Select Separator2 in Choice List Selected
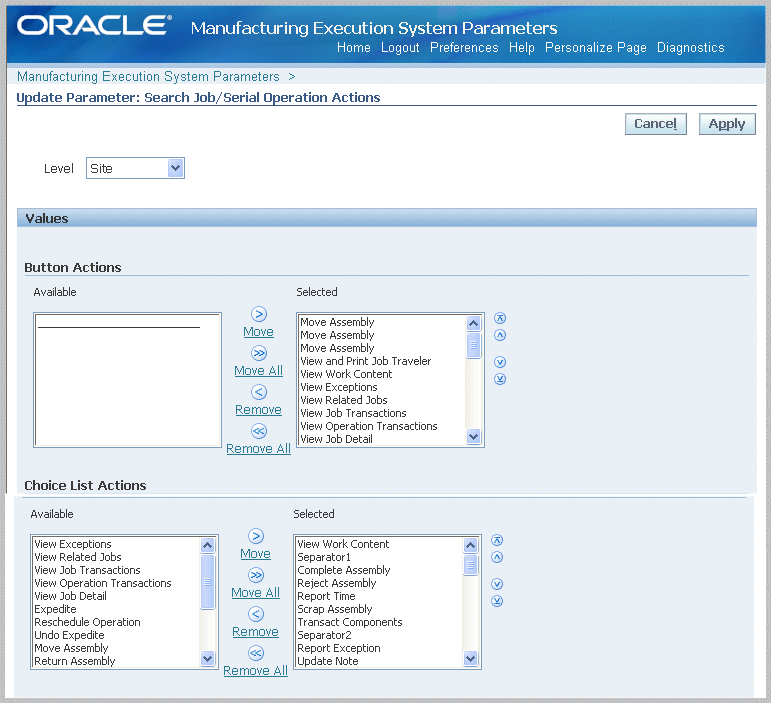 tap(324, 635)
